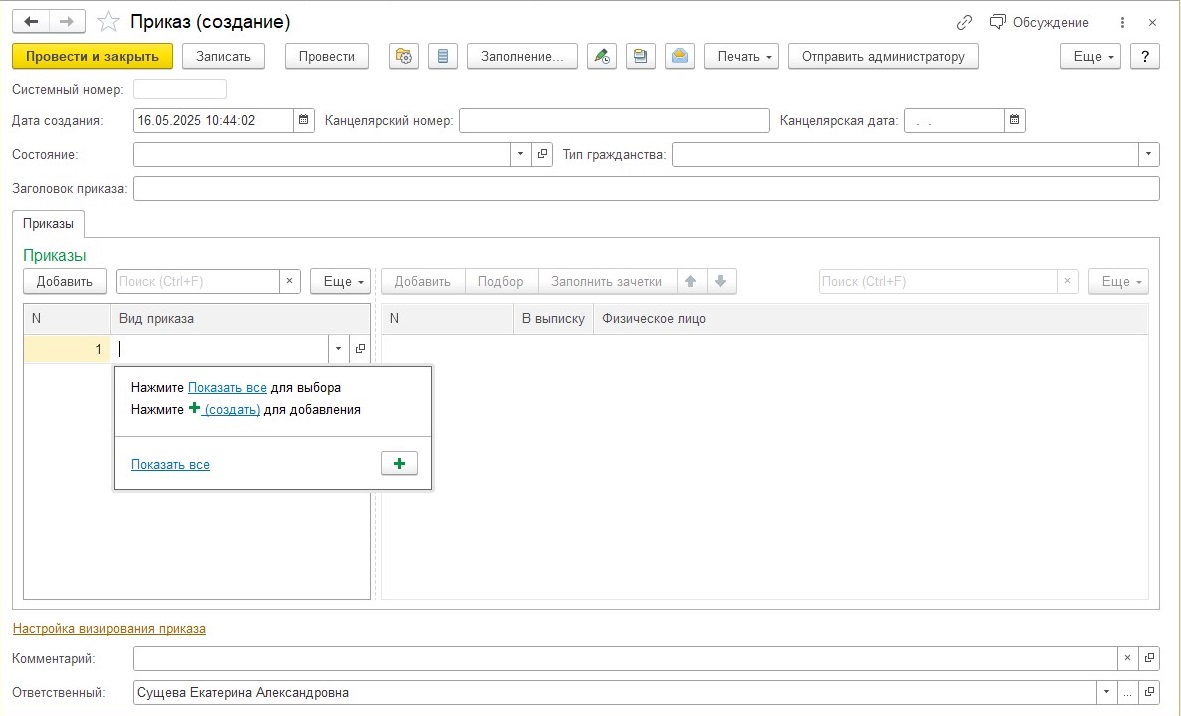Screen dimensions: 1181x716
Task: Open Еще menu of right table
Action: (x=1118, y=282)
